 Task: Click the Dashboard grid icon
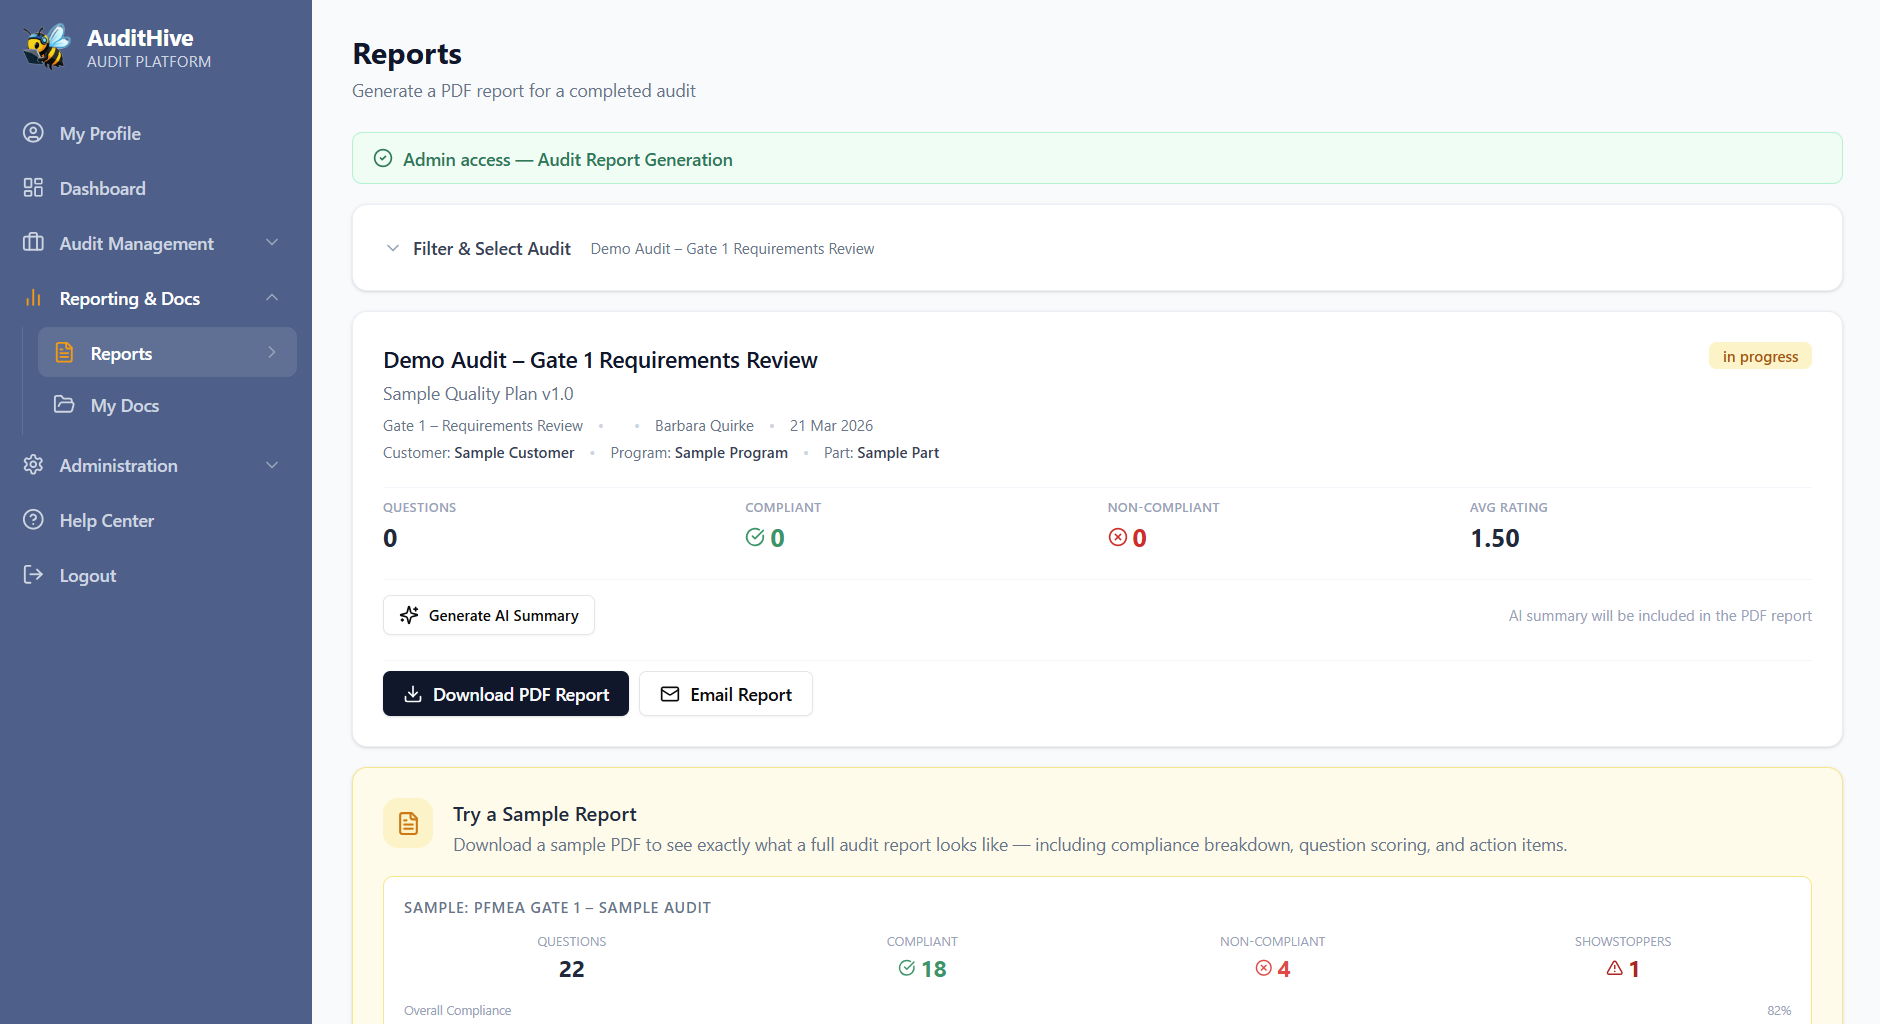(x=33, y=188)
